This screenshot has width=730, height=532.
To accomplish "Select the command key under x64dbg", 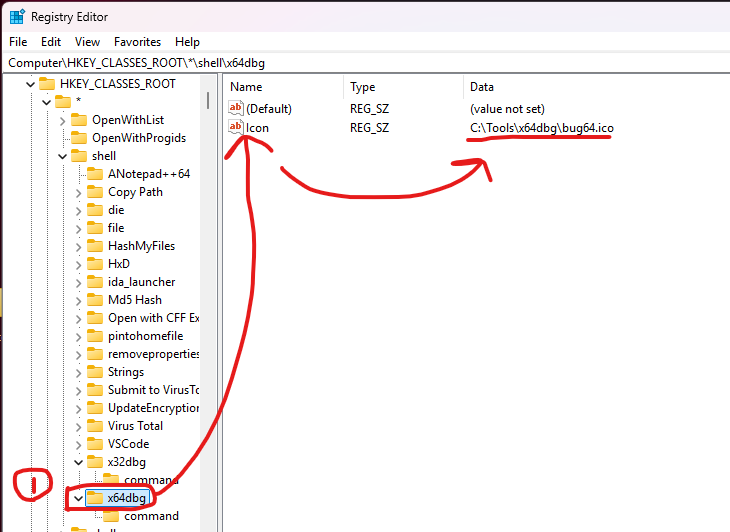I will click(x=151, y=516).
